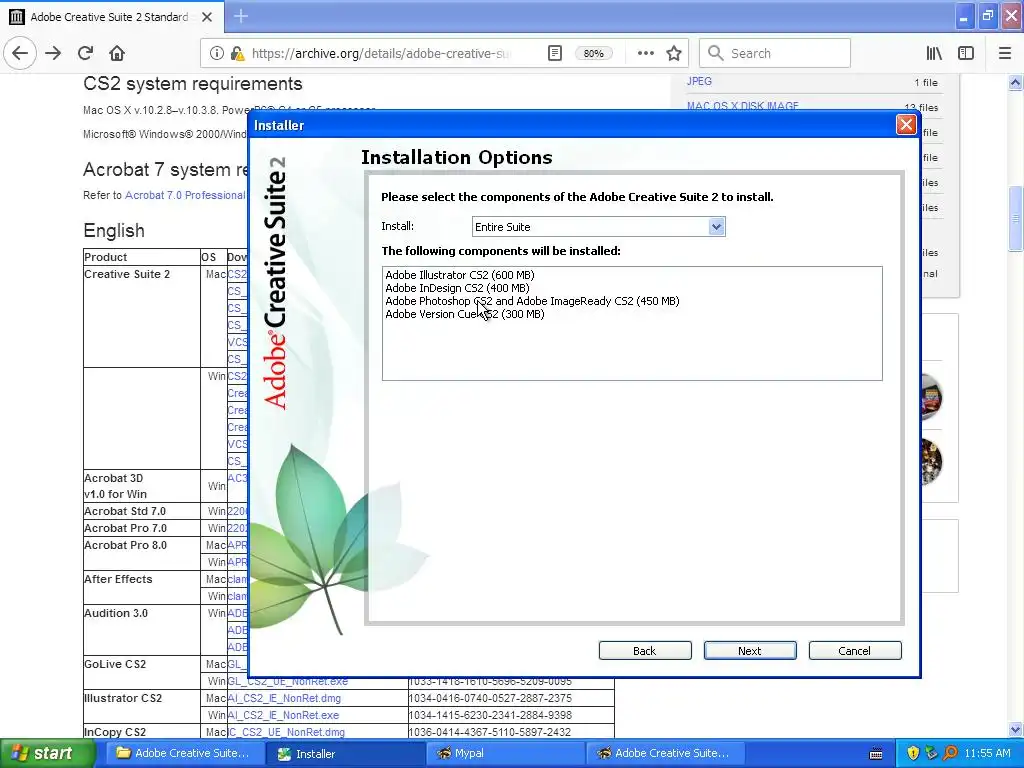Click the taskbar clock showing 11:55 AM
This screenshot has width=1024, height=768.
click(x=987, y=753)
